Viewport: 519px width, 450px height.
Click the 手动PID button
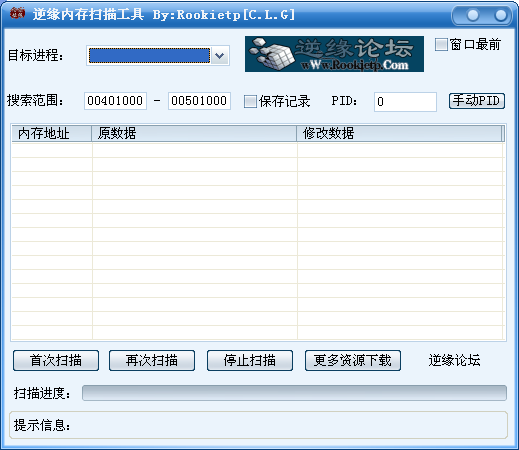click(x=477, y=101)
